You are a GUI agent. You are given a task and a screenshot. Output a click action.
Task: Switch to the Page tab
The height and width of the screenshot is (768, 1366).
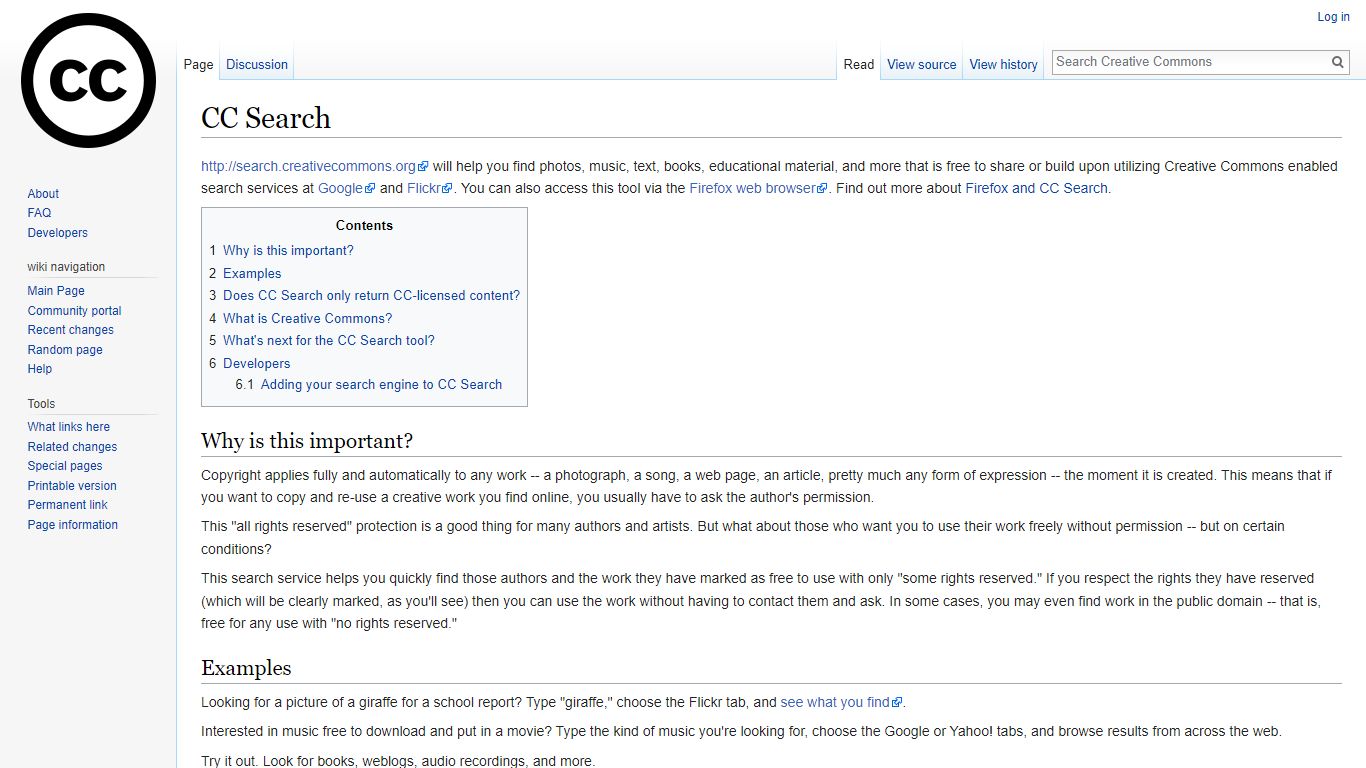point(198,64)
